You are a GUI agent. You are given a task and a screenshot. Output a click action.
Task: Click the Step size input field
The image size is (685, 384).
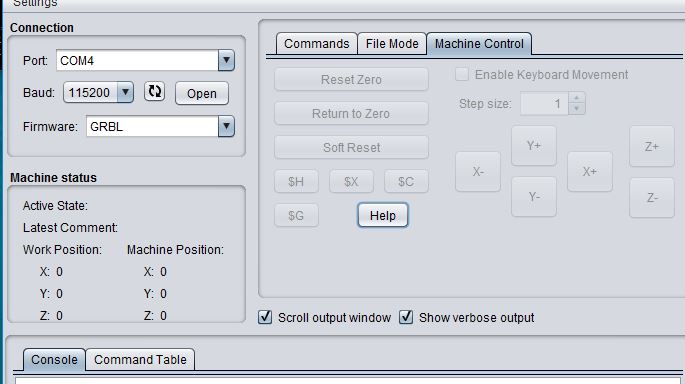tap(544, 104)
